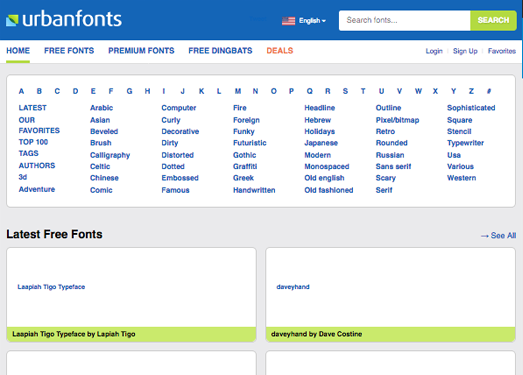The width and height of the screenshot is (523, 375).
Task: Open the Calligraphy font category
Action: 110,155
